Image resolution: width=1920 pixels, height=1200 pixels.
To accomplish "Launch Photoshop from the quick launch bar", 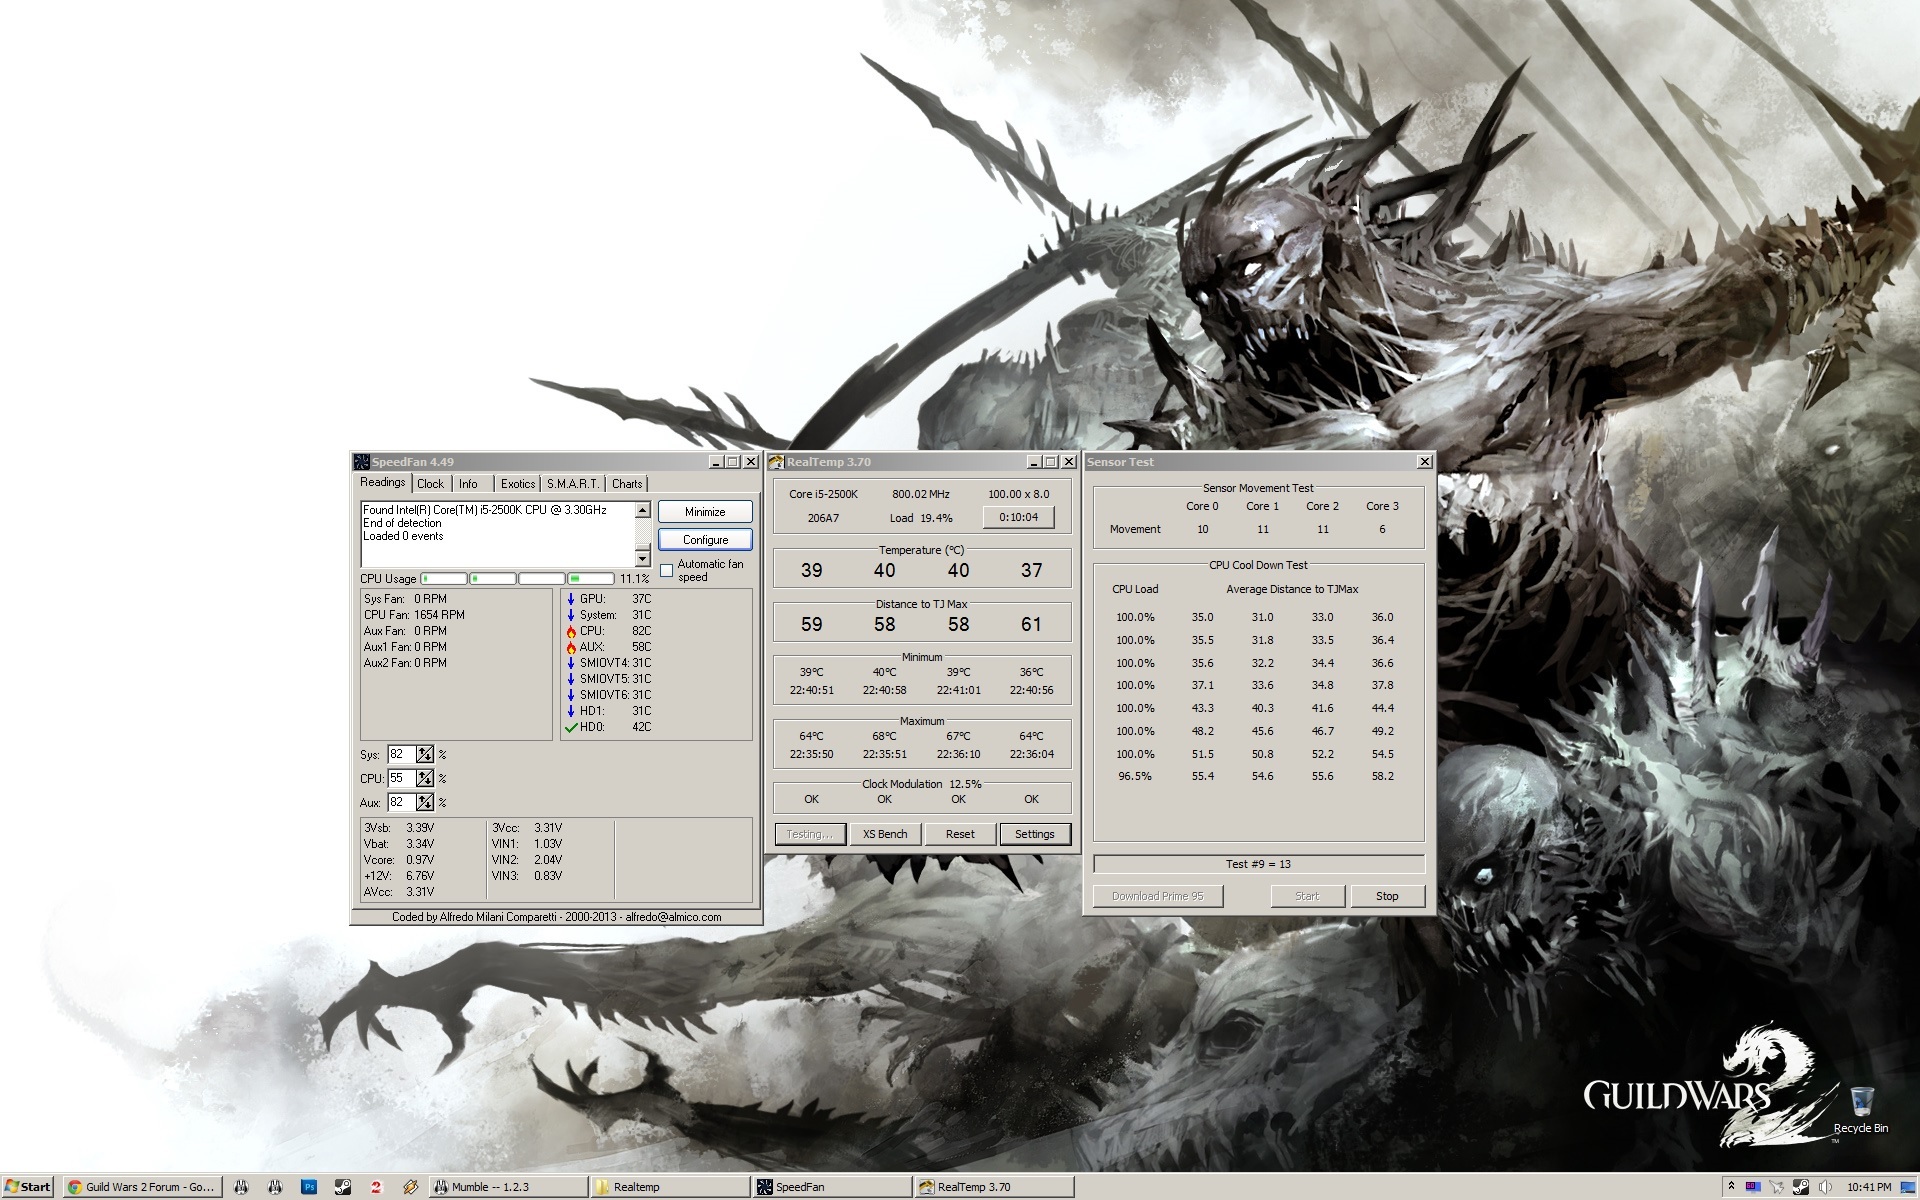I will tap(309, 1187).
